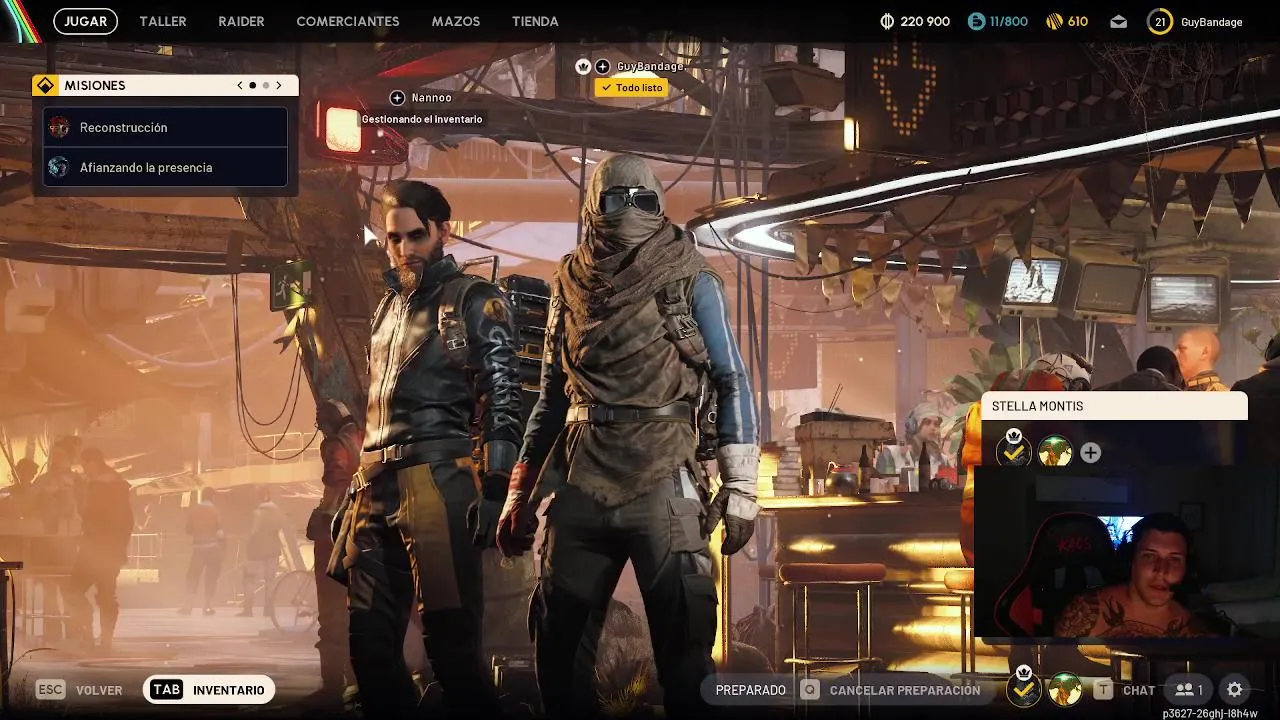Click the Reconstrucción mission icon
1280x720 pixels.
[59, 127]
